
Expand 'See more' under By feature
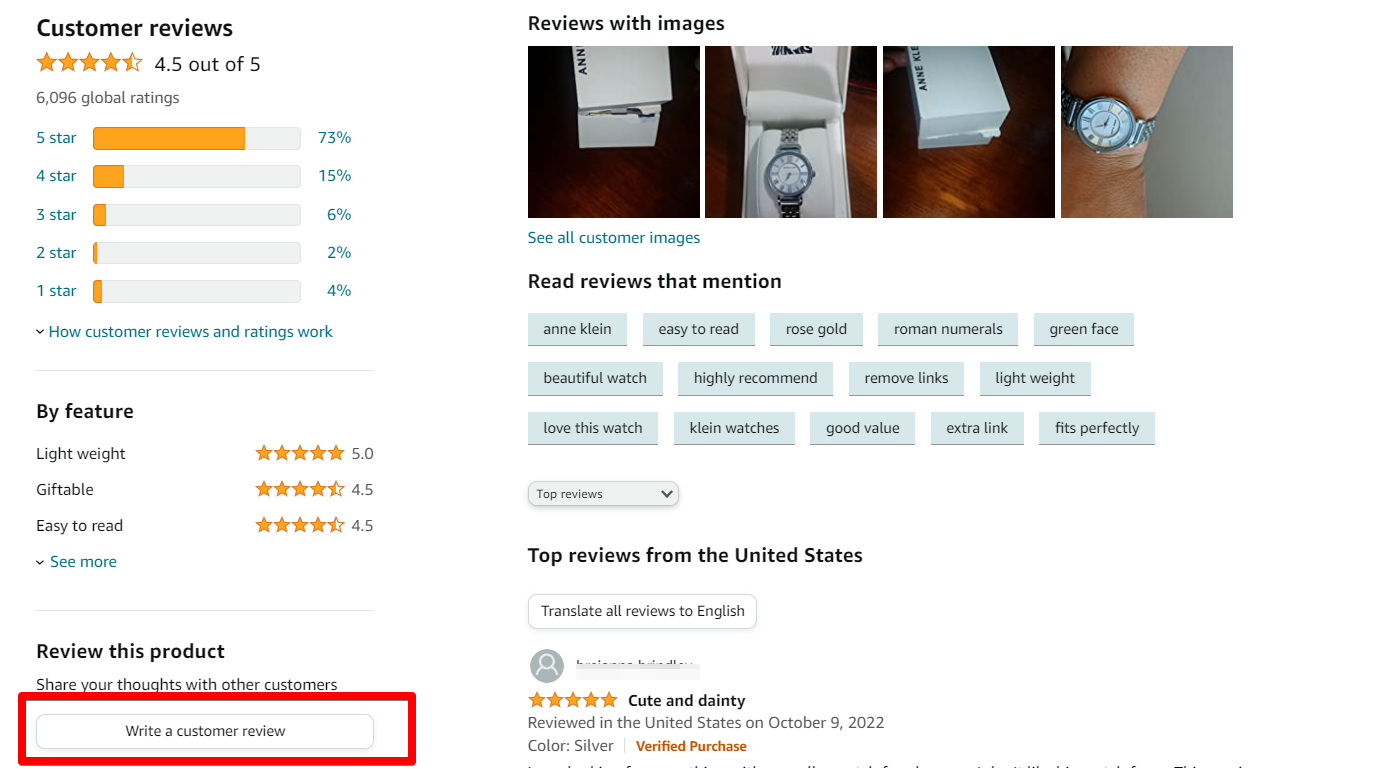click(x=83, y=561)
